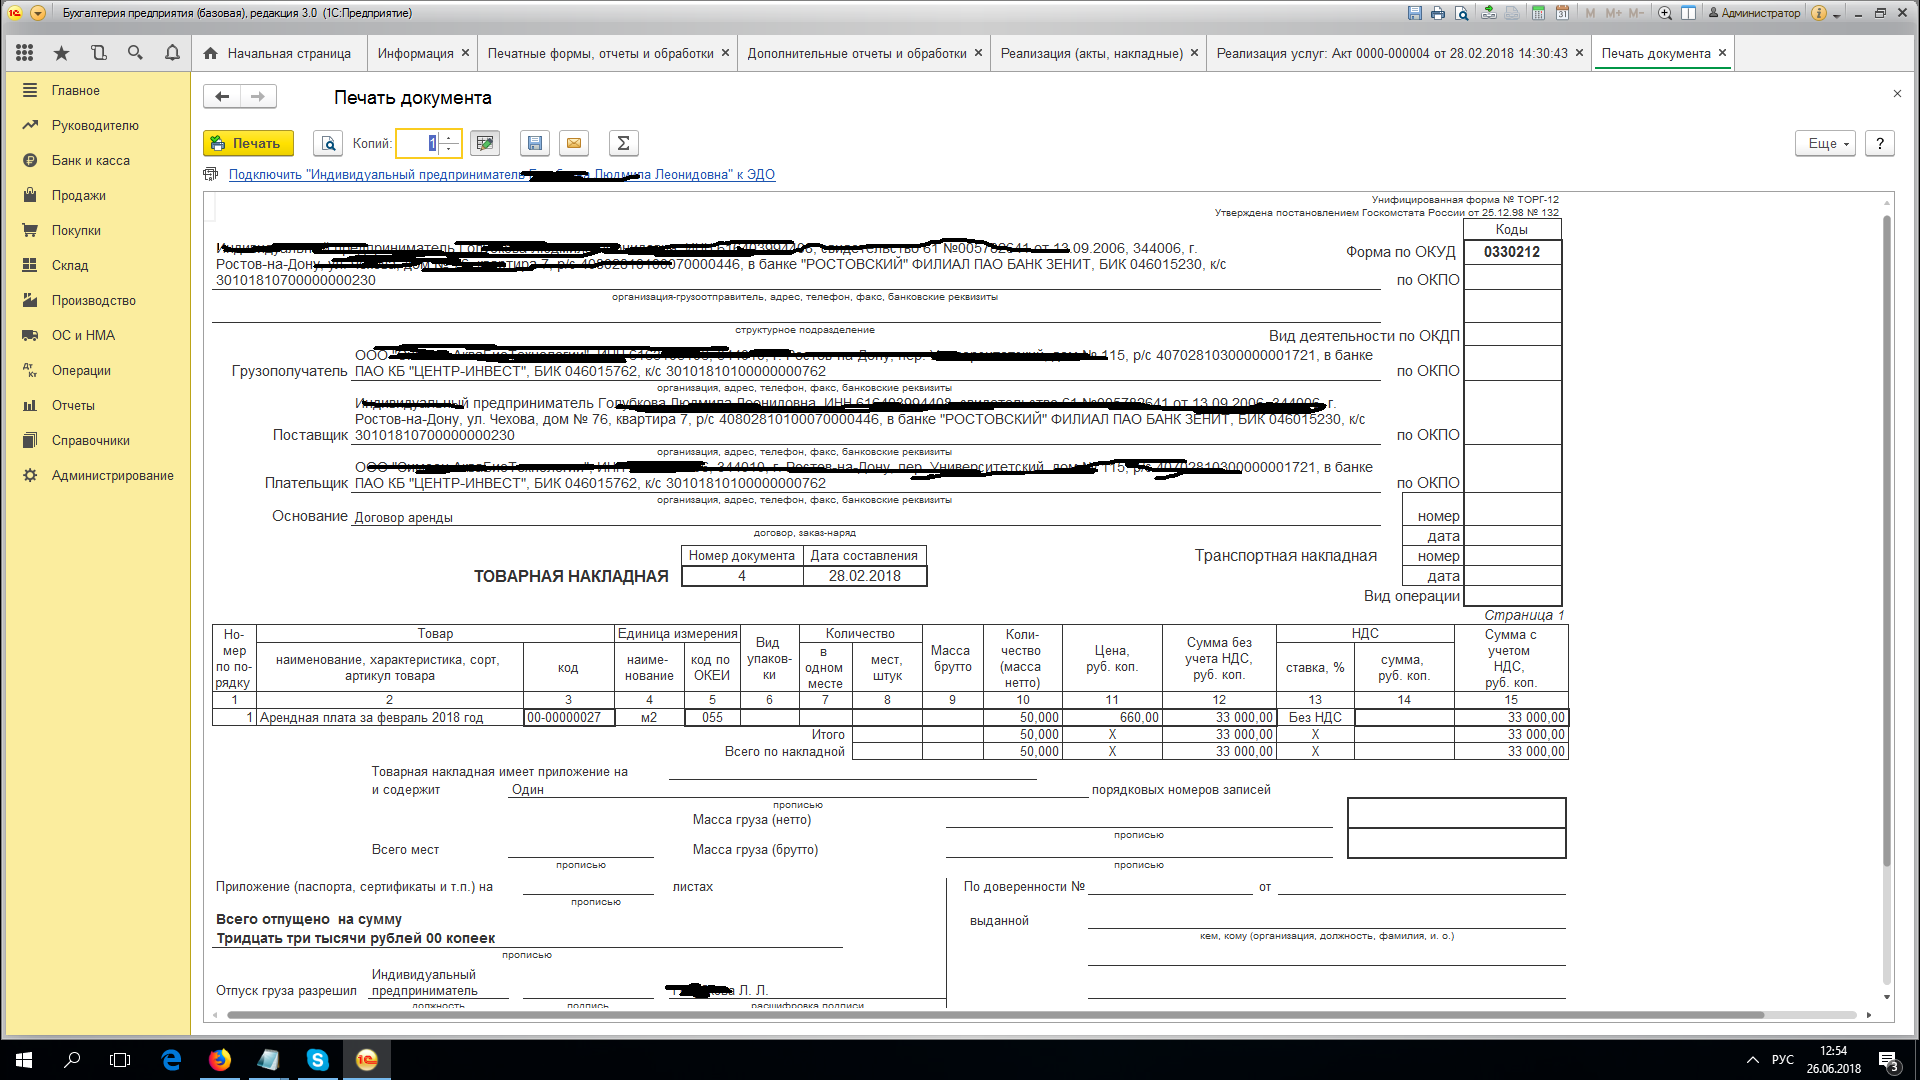Viewport: 1920px width, 1080px height.
Task: Open Windows Start menu
Action: (24, 1060)
